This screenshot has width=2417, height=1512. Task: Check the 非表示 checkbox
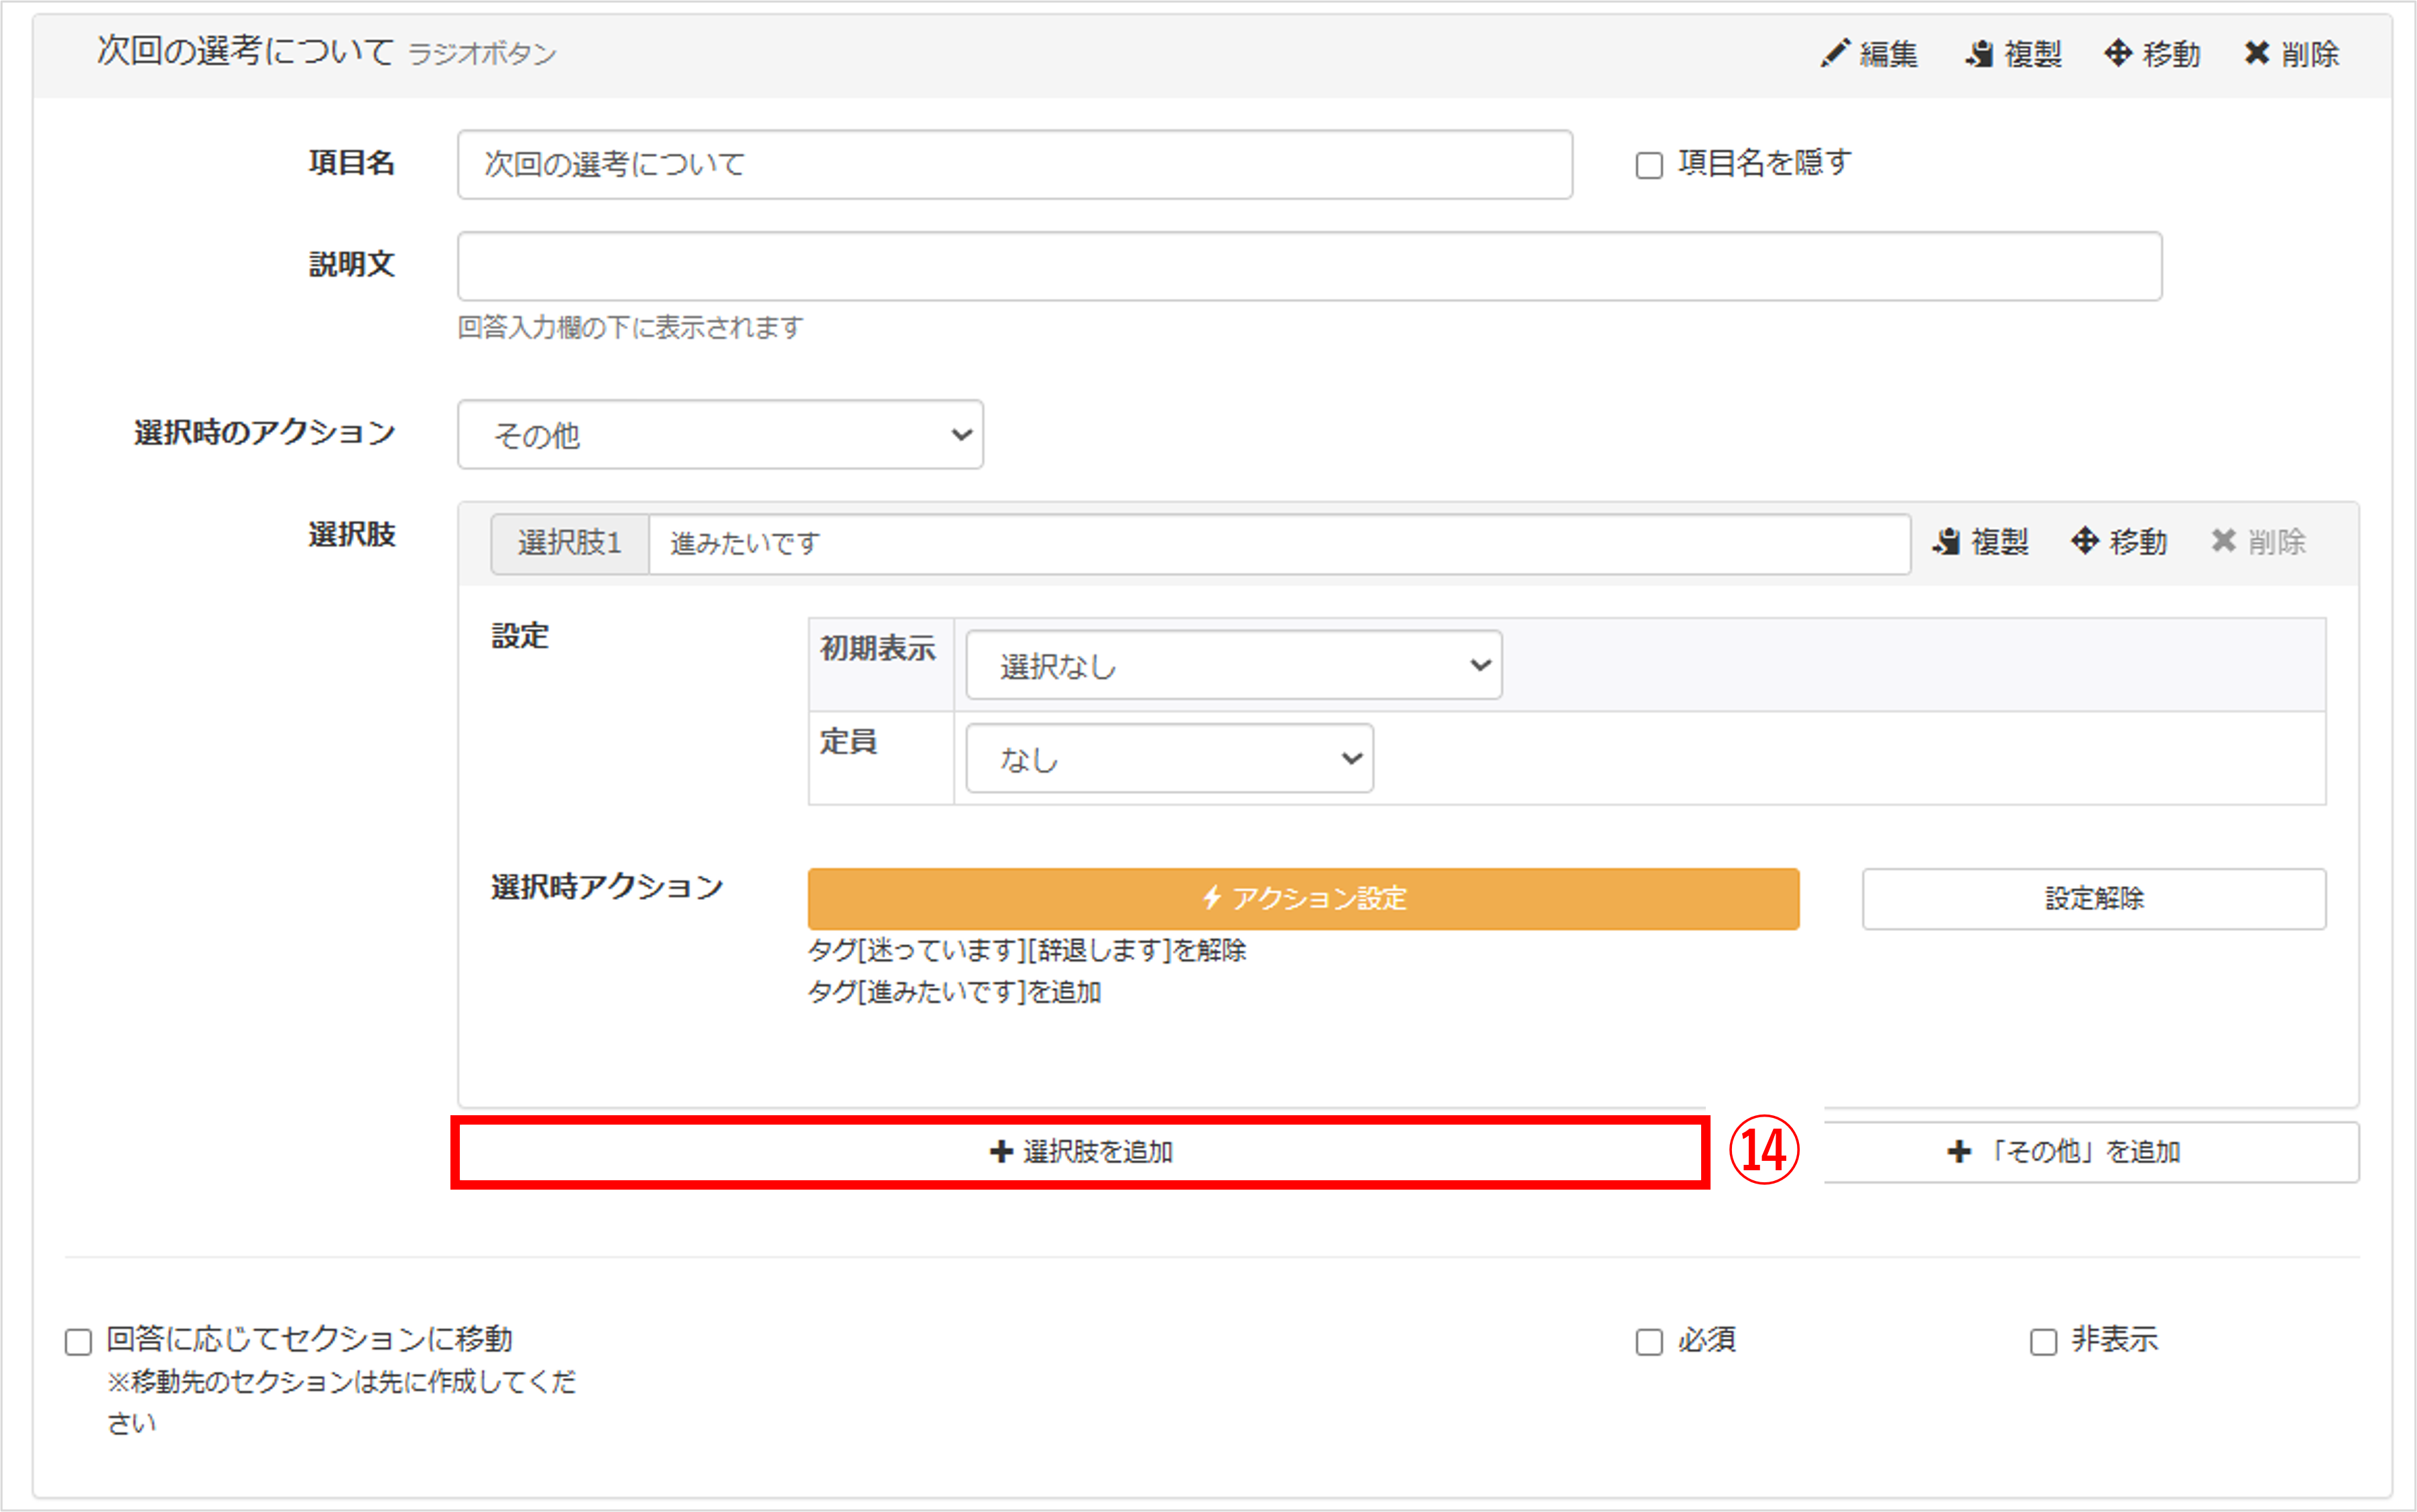(x=2043, y=1341)
